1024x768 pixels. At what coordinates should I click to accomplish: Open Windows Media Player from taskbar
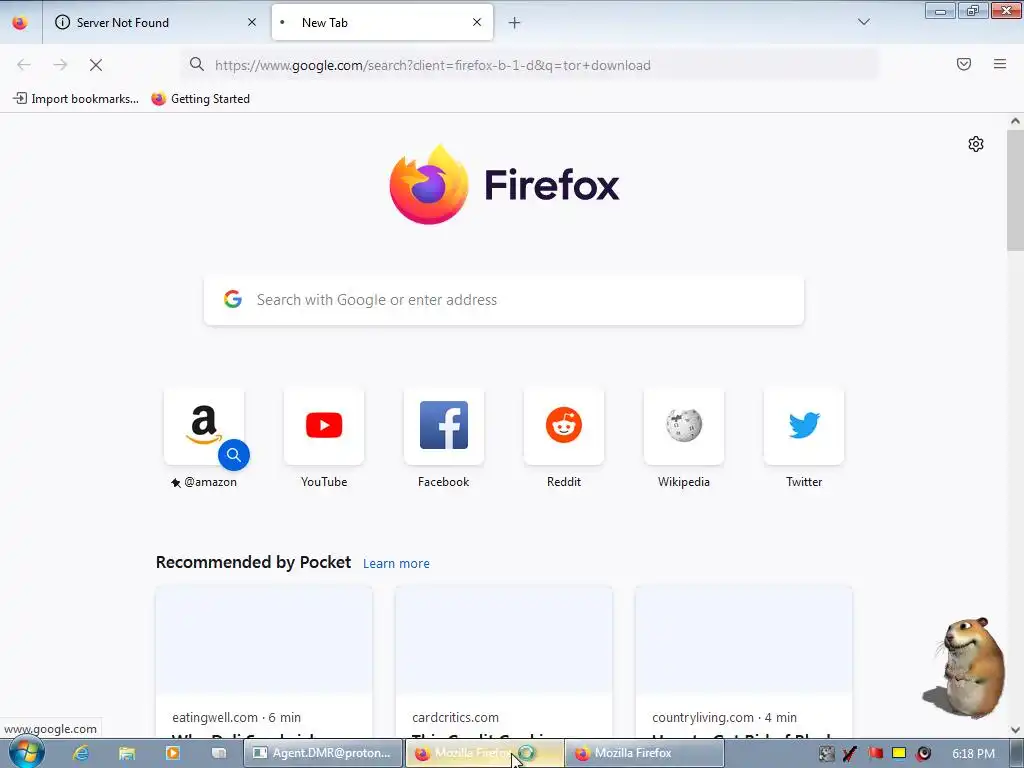pyautogui.click(x=173, y=753)
